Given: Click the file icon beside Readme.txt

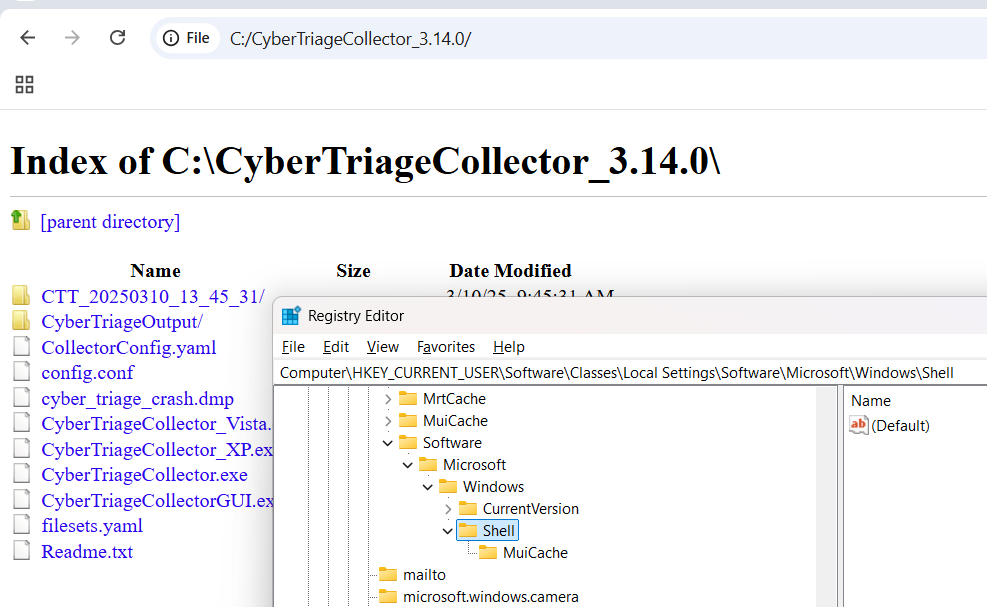Looking at the screenshot, I should 22,550.
